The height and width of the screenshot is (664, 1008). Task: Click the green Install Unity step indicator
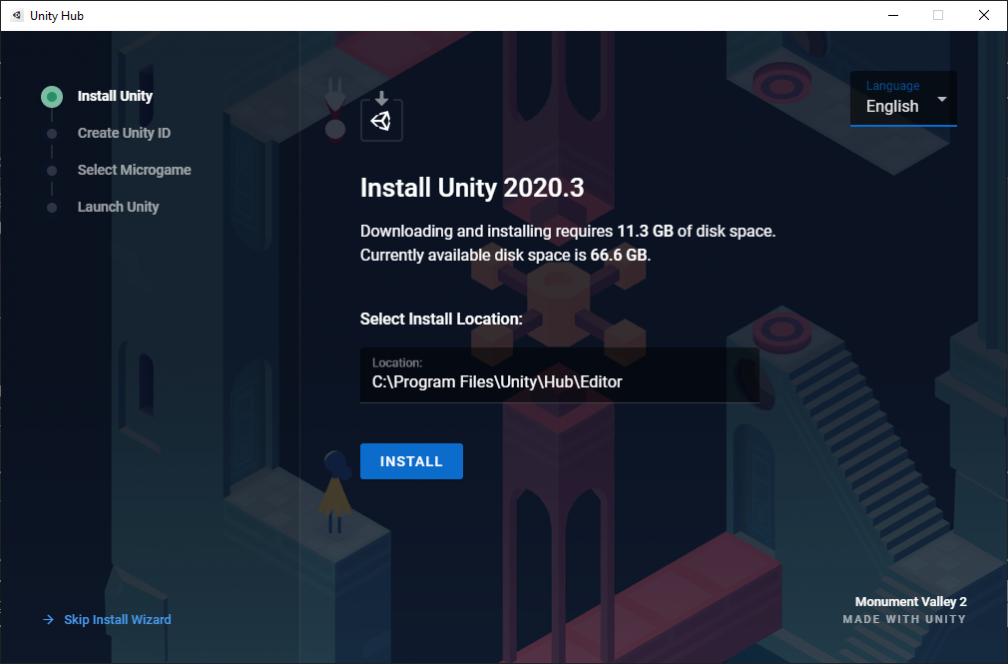pyautogui.click(x=51, y=96)
